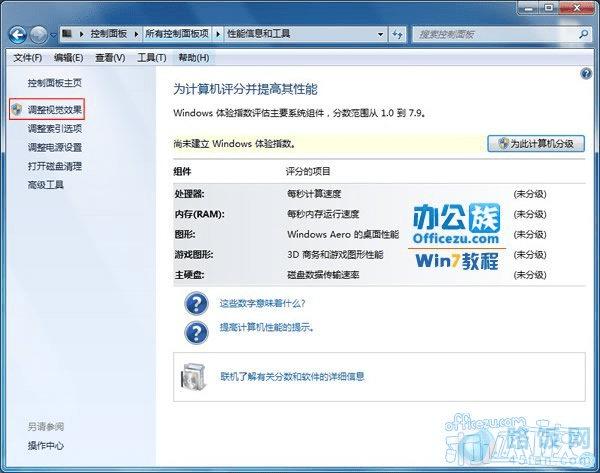Expand the arrow after the computer icon
Viewport: 600px width, 473px height.
click(81, 34)
